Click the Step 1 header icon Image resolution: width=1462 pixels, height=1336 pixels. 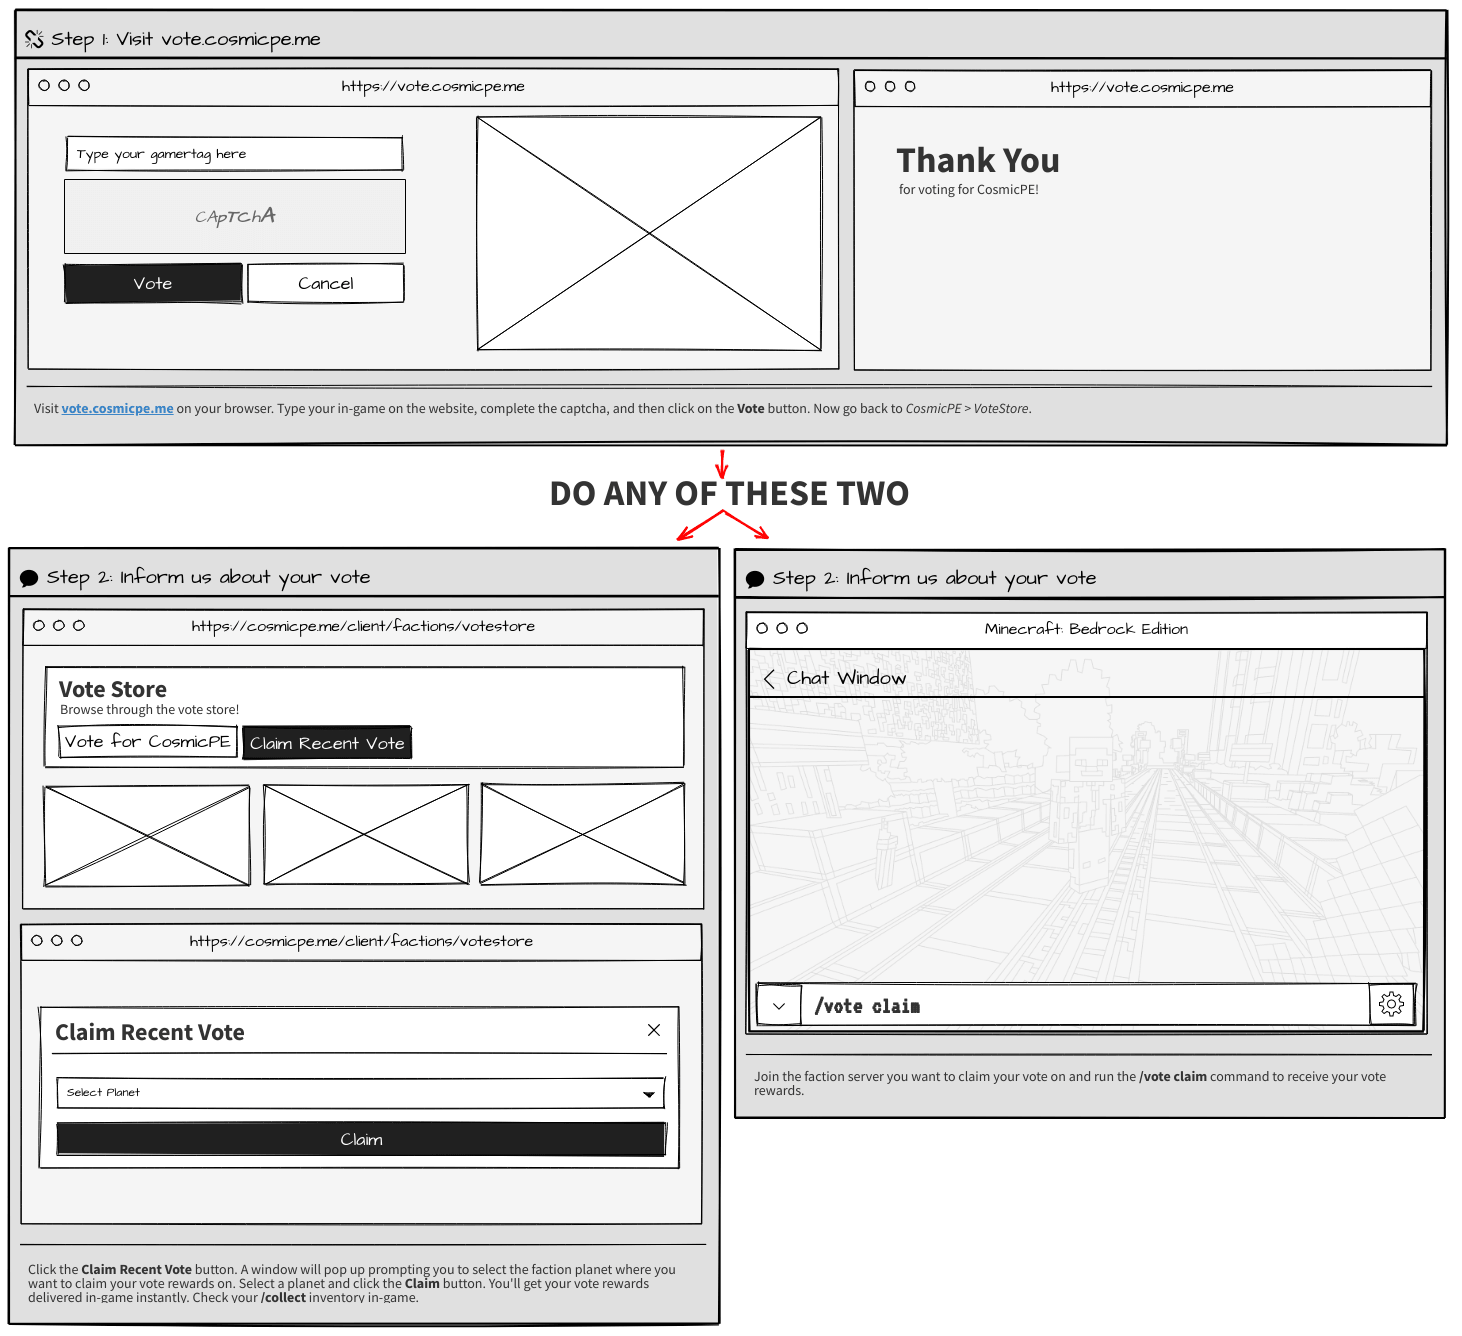pyautogui.click(x=34, y=39)
